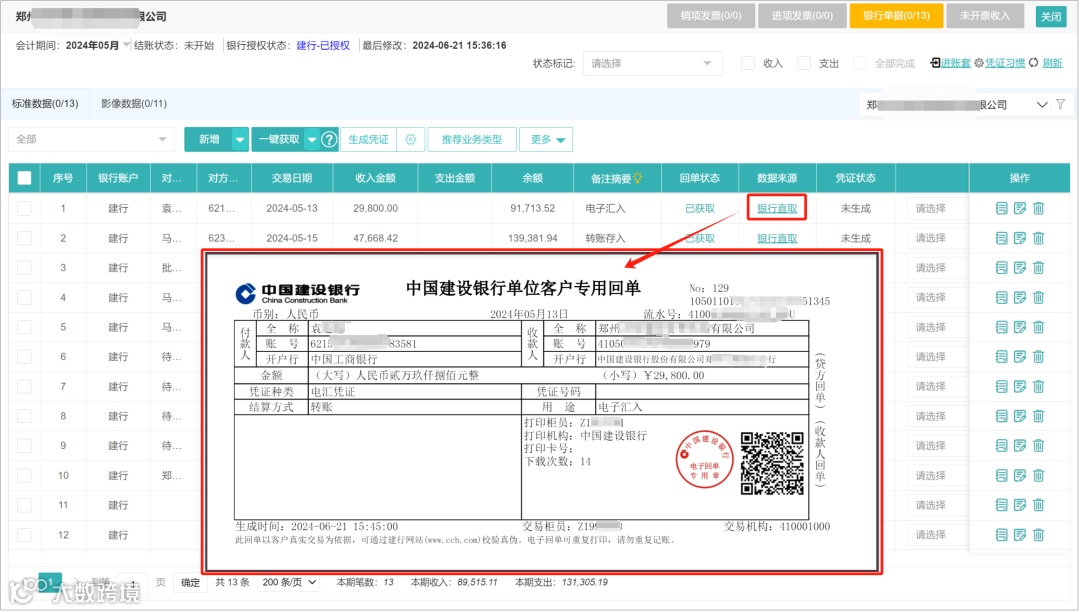Click the 一键获取 button
The image size is (1080, 612).
tap(278, 140)
